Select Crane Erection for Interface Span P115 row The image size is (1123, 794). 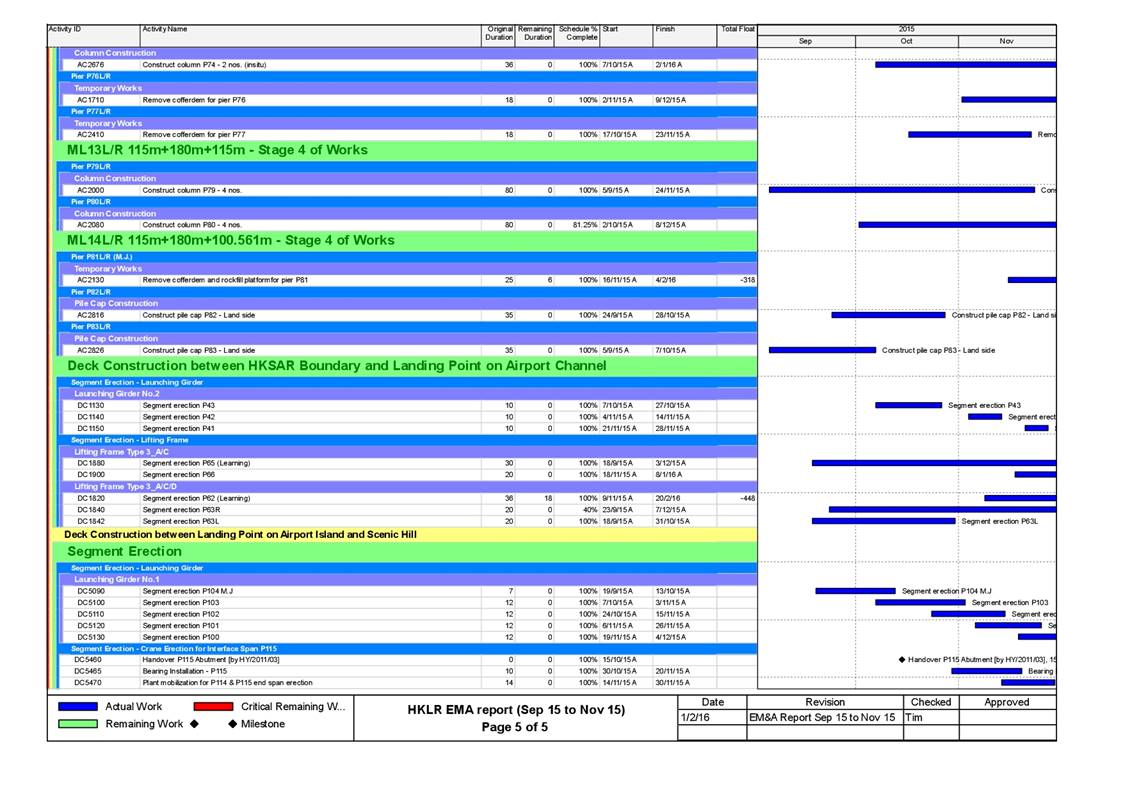click(407, 649)
